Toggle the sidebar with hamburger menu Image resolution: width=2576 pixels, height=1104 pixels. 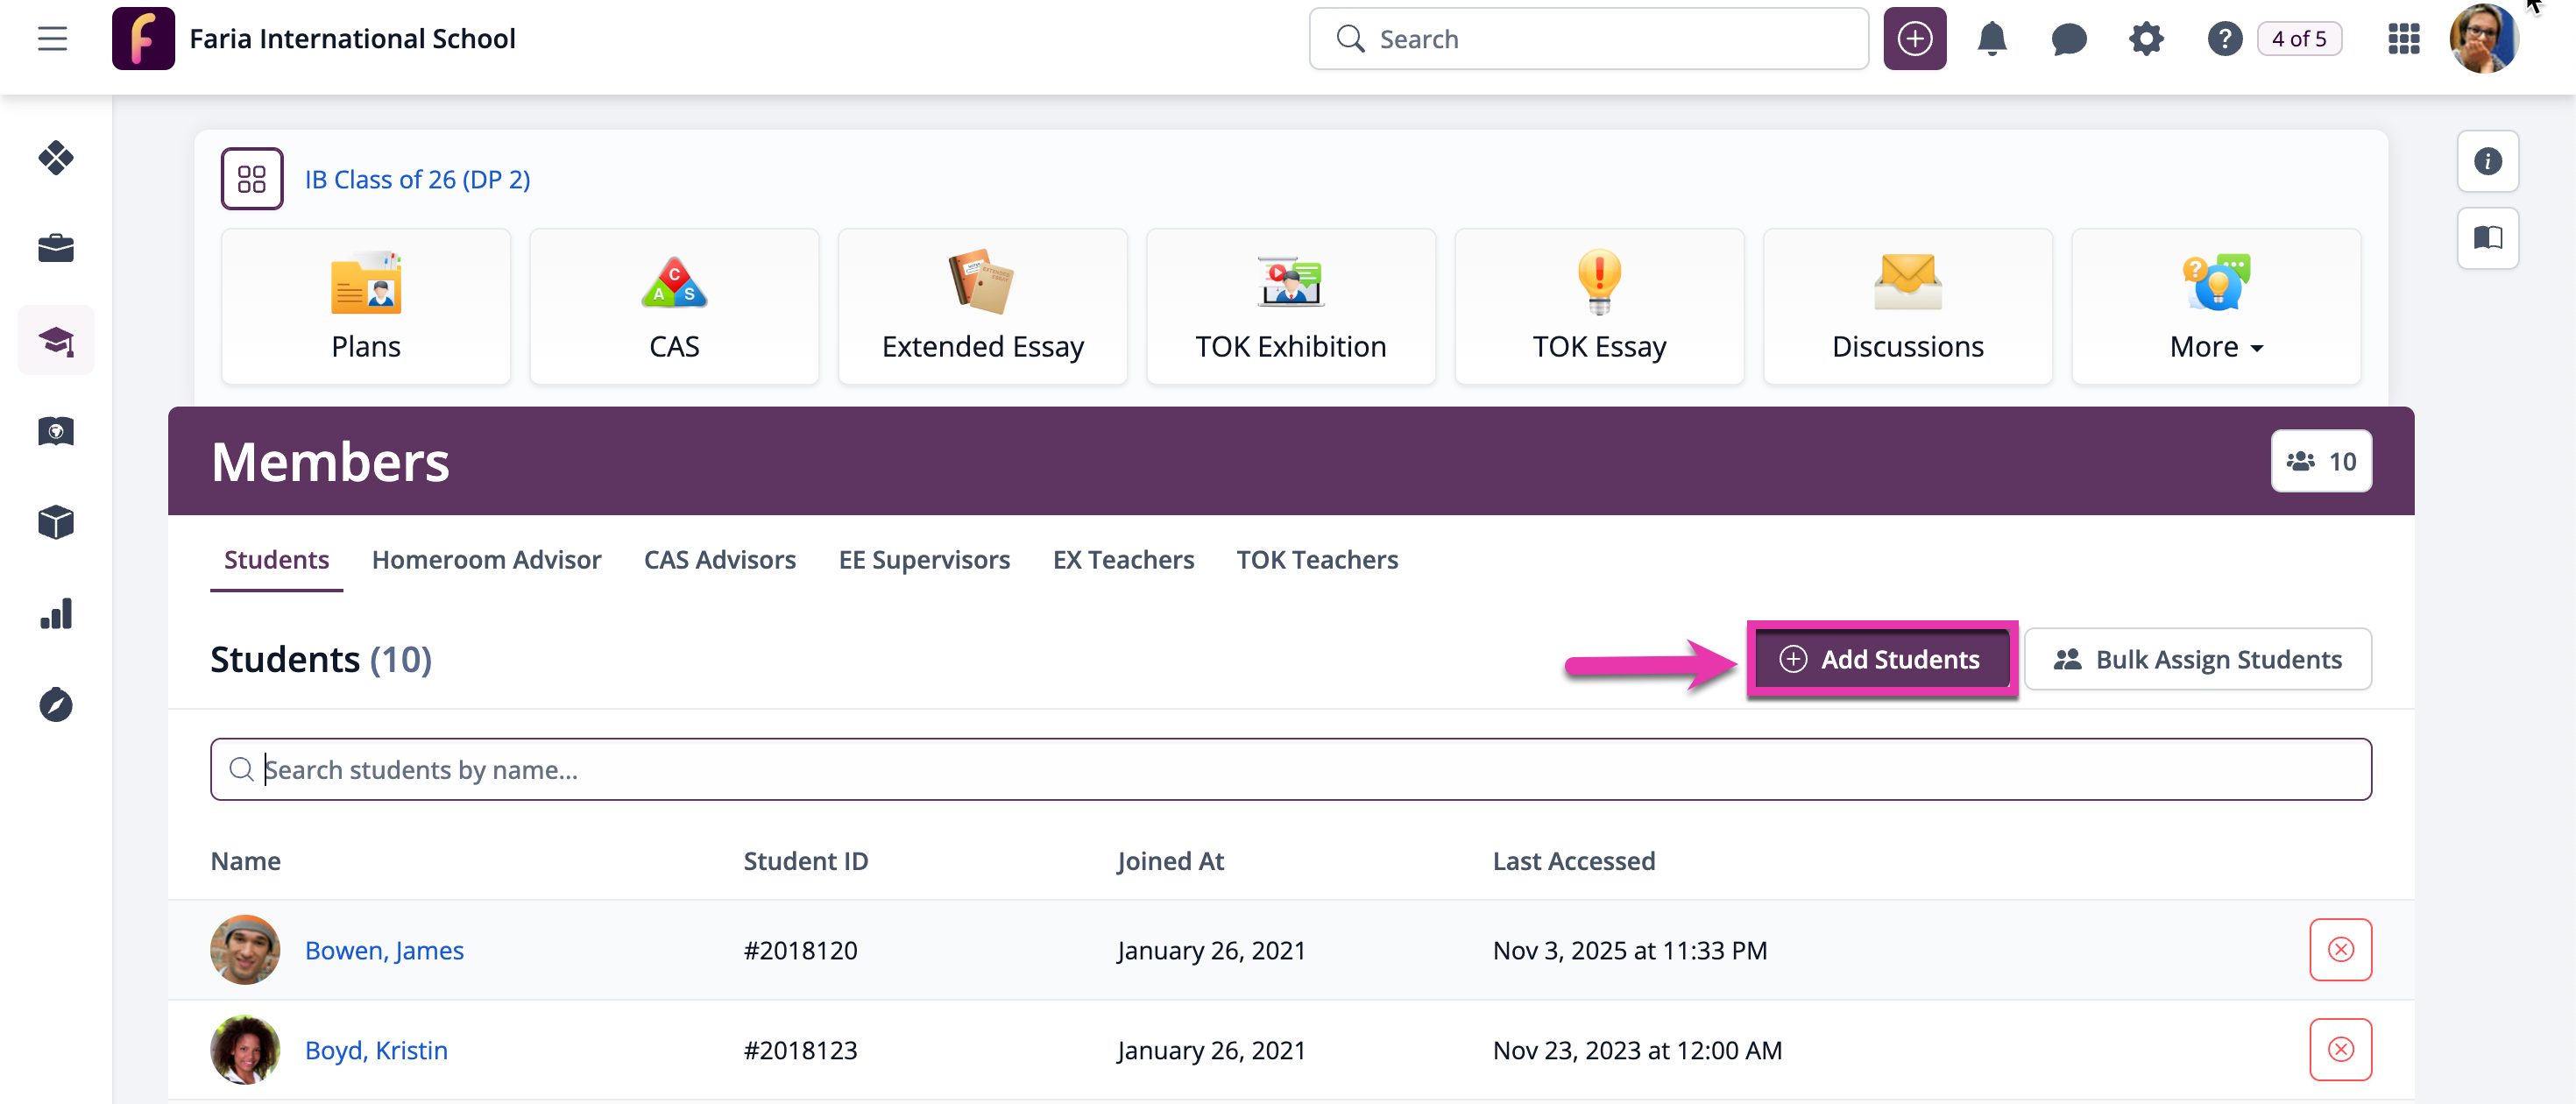52,38
